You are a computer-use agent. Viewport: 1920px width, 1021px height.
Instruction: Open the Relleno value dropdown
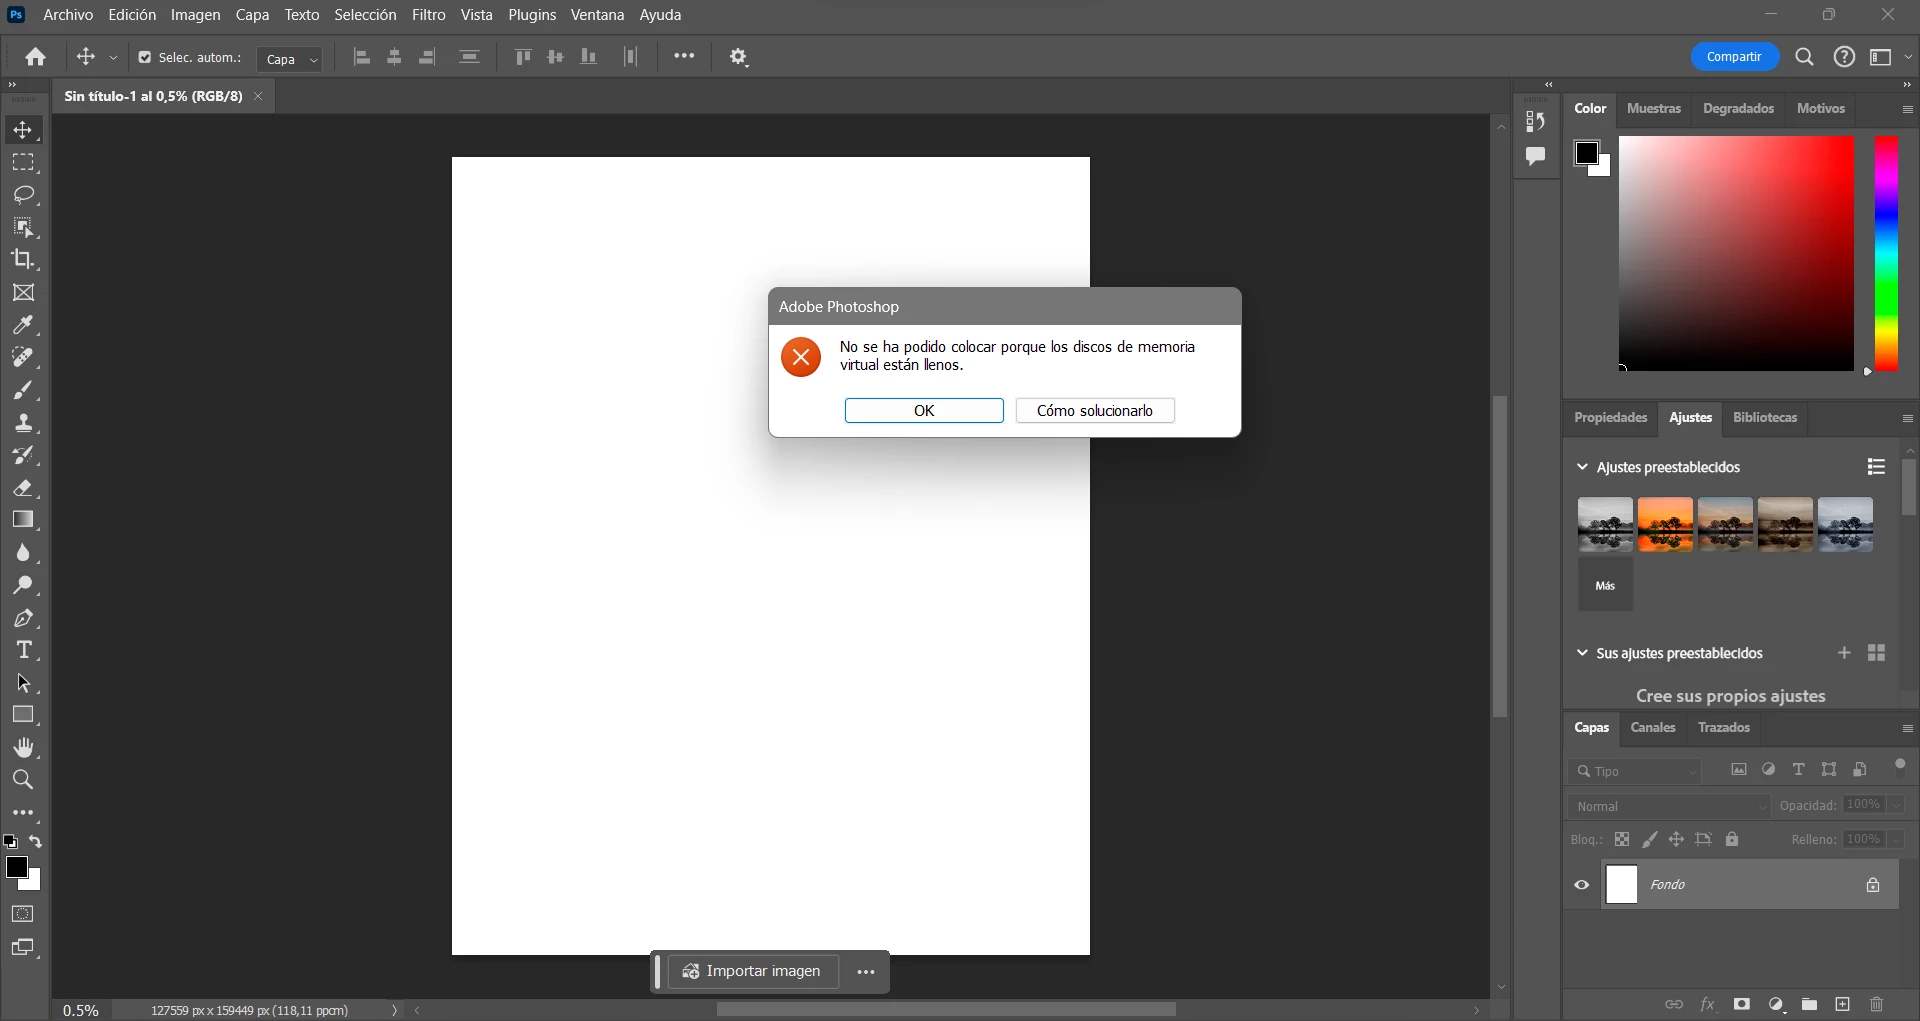[x=1897, y=840]
